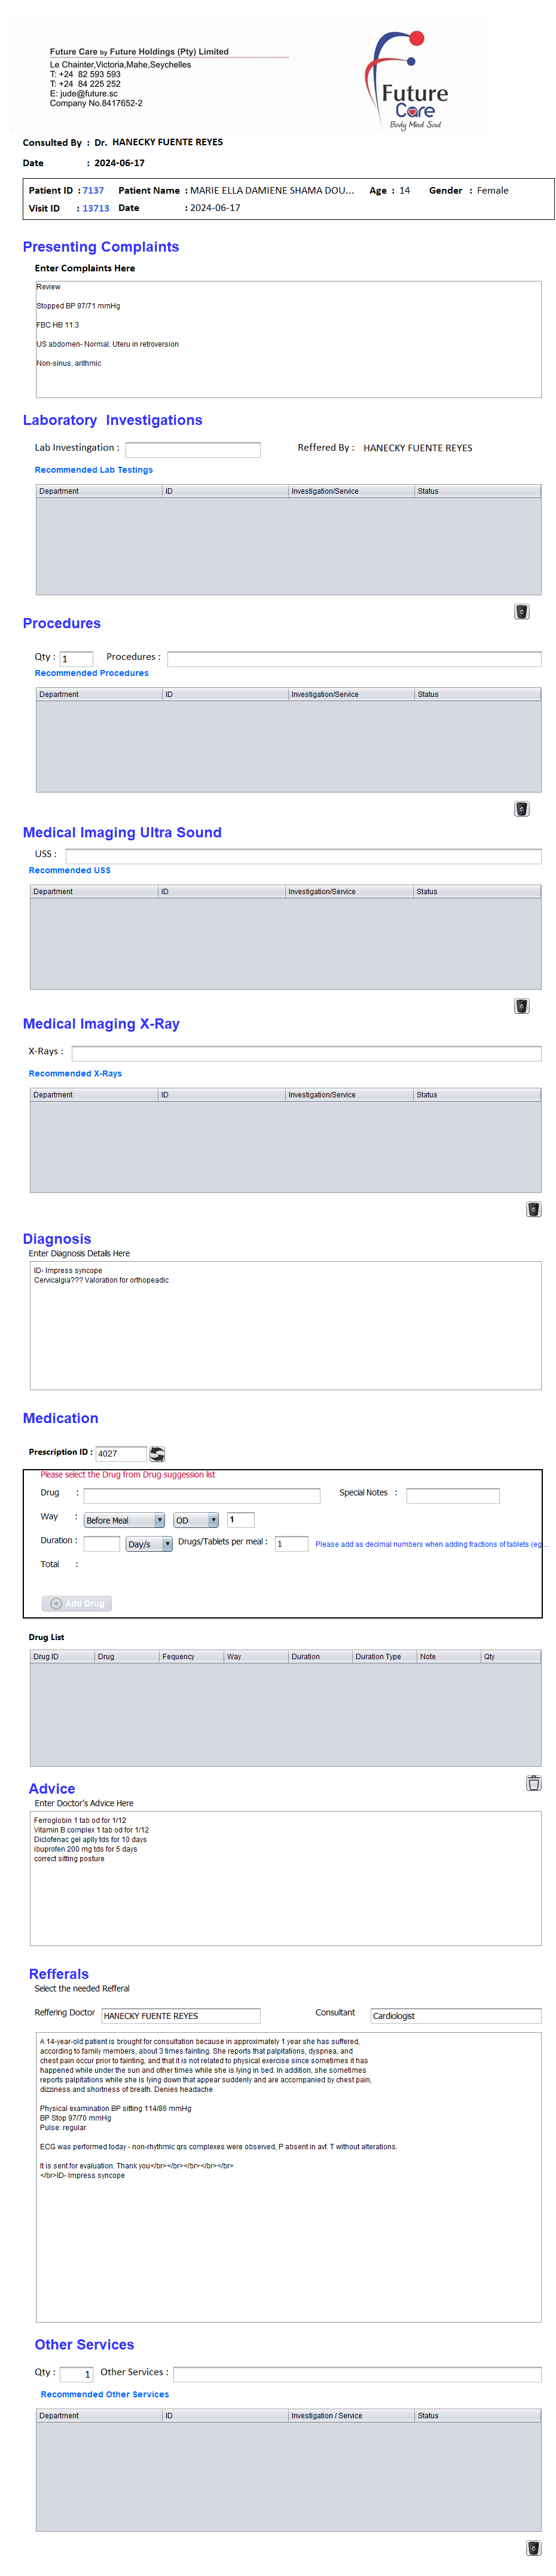
Task: Click the Add Drug button
Action: [77, 1602]
